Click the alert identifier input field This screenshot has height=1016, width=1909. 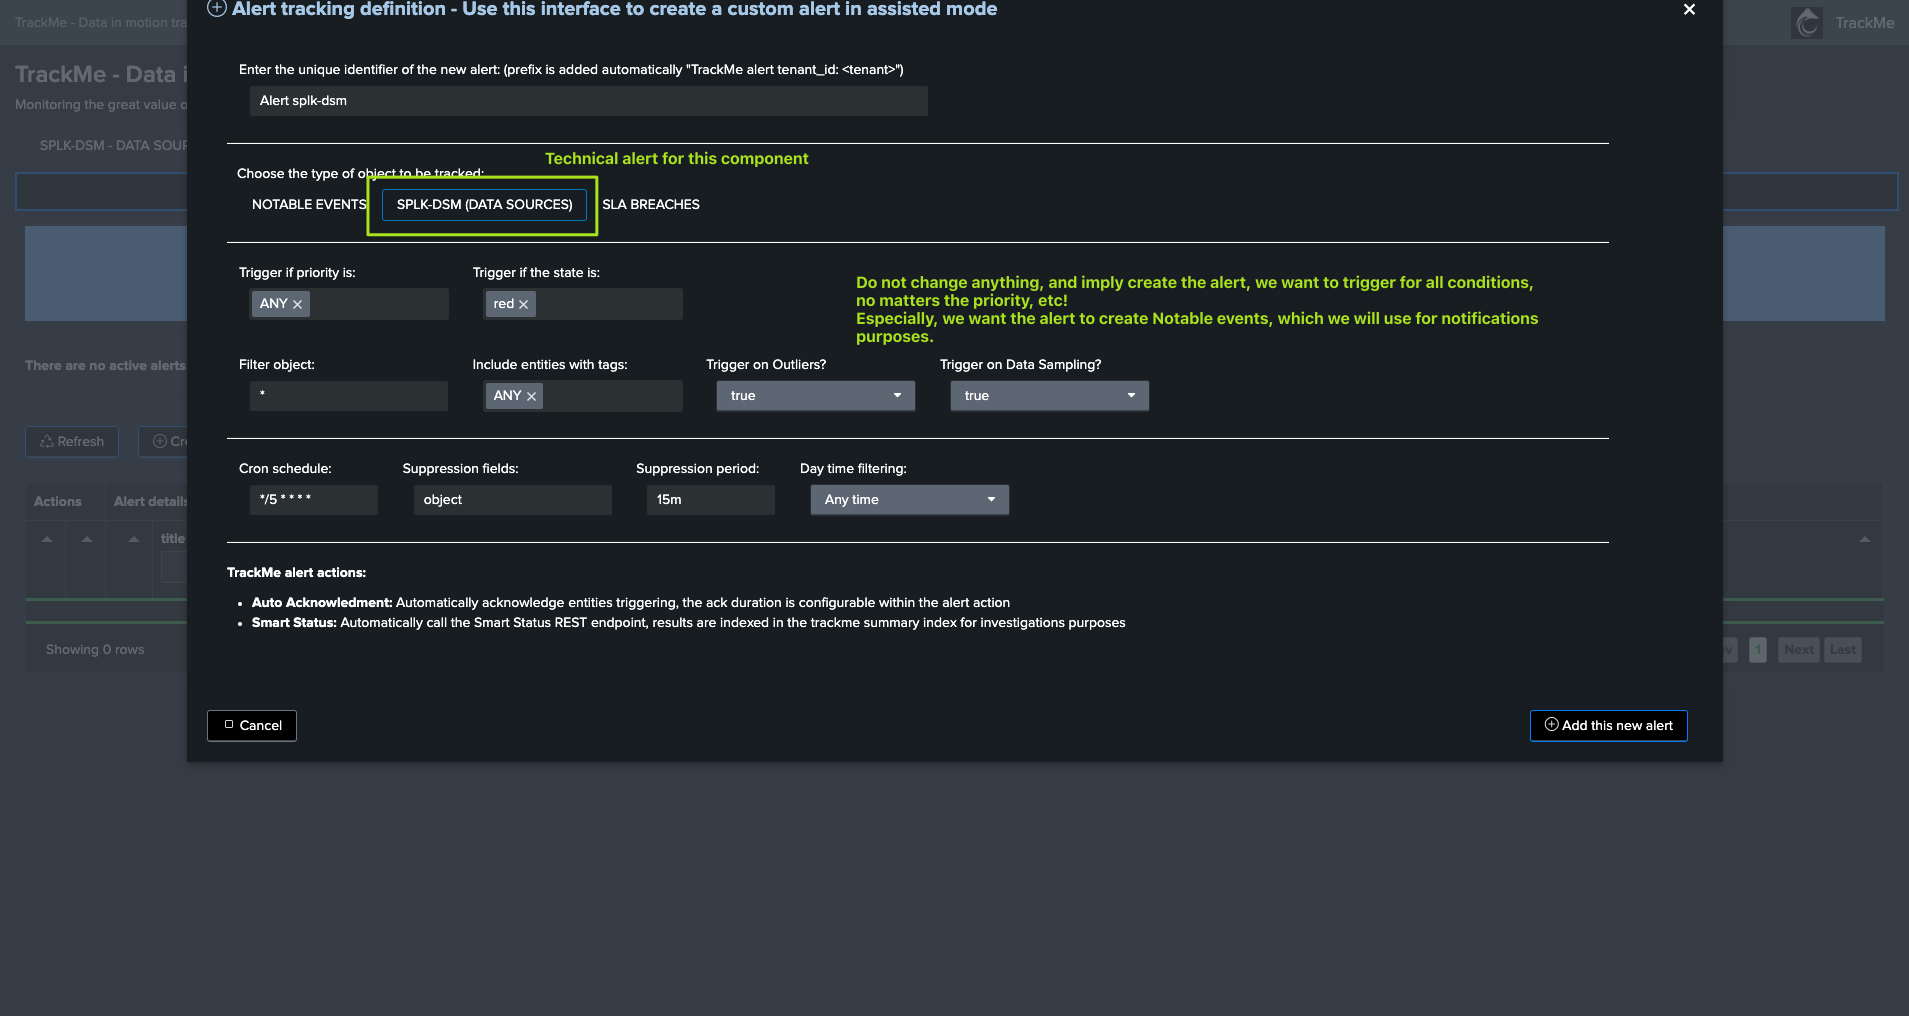point(588,101)
